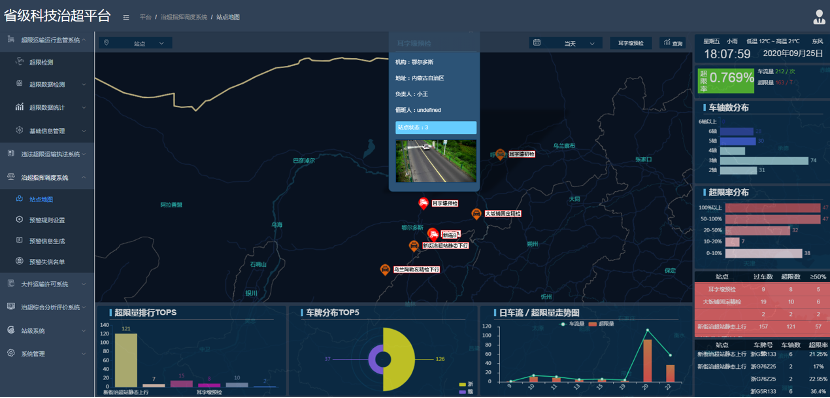Open the road camera thumbnail in station popup
Screen dimensions: 830x398
pyautogui.click(x=436, y=161)
